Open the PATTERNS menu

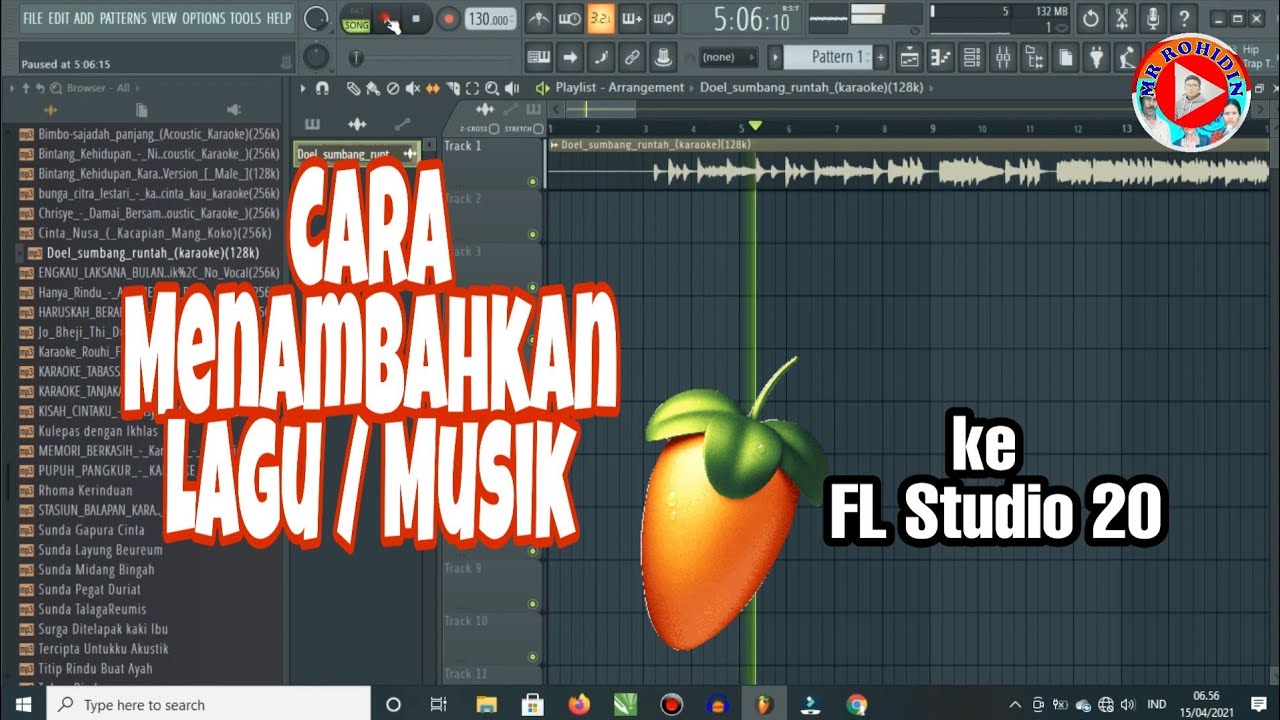pos(123,18)
